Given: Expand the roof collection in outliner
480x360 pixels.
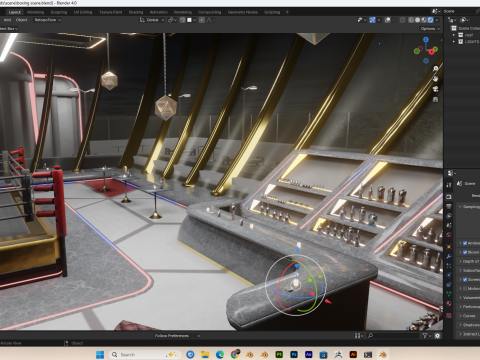Looking at the screenshot, I should pos(454,35).
